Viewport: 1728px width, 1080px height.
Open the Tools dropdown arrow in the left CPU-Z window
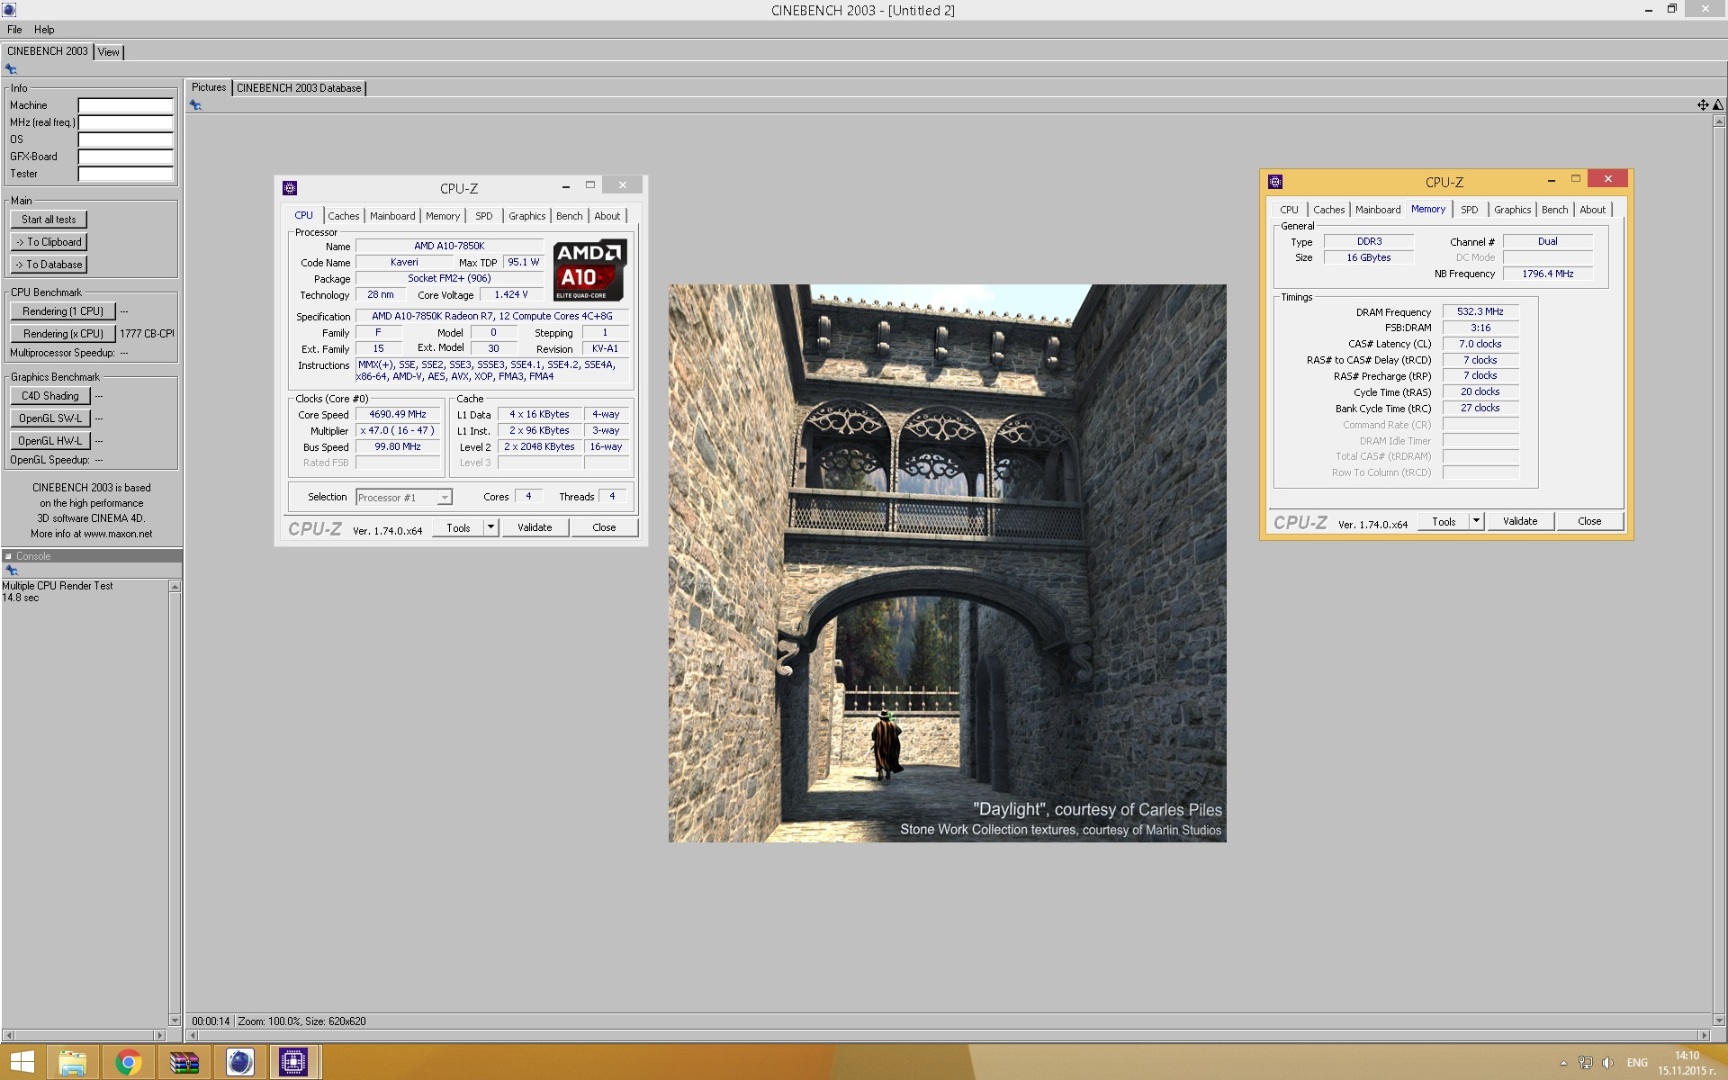pos(491,527)
